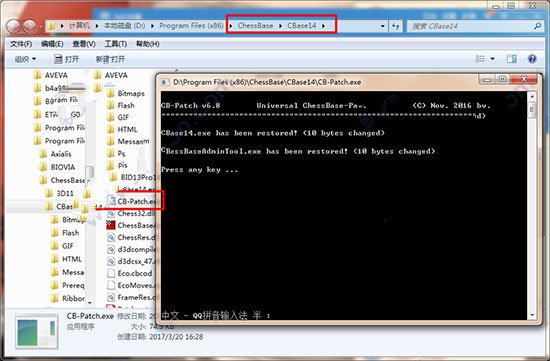Click the CB-Patch.exe preview thumbnail in details pane
This screenshot has height=361, width=550.
point(37,331)
